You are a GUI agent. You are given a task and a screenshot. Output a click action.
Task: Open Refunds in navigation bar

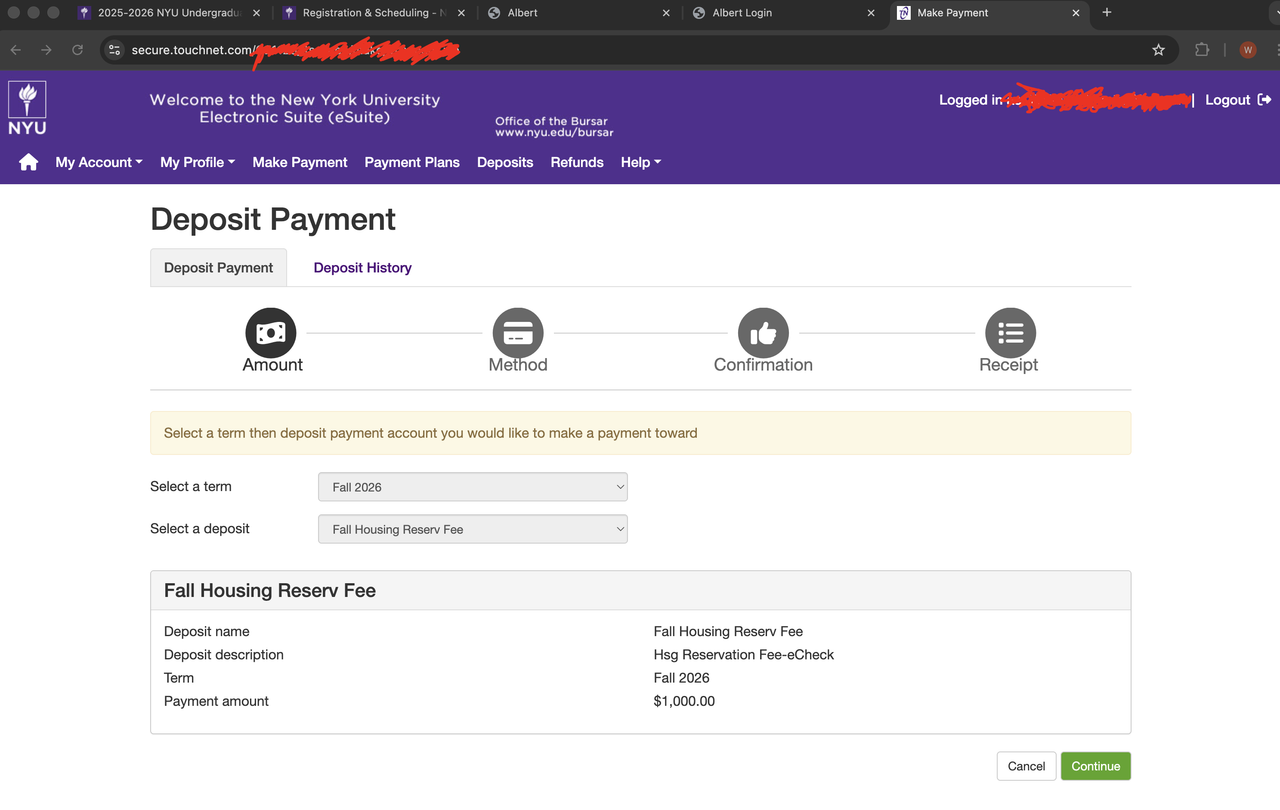point(577,162)
